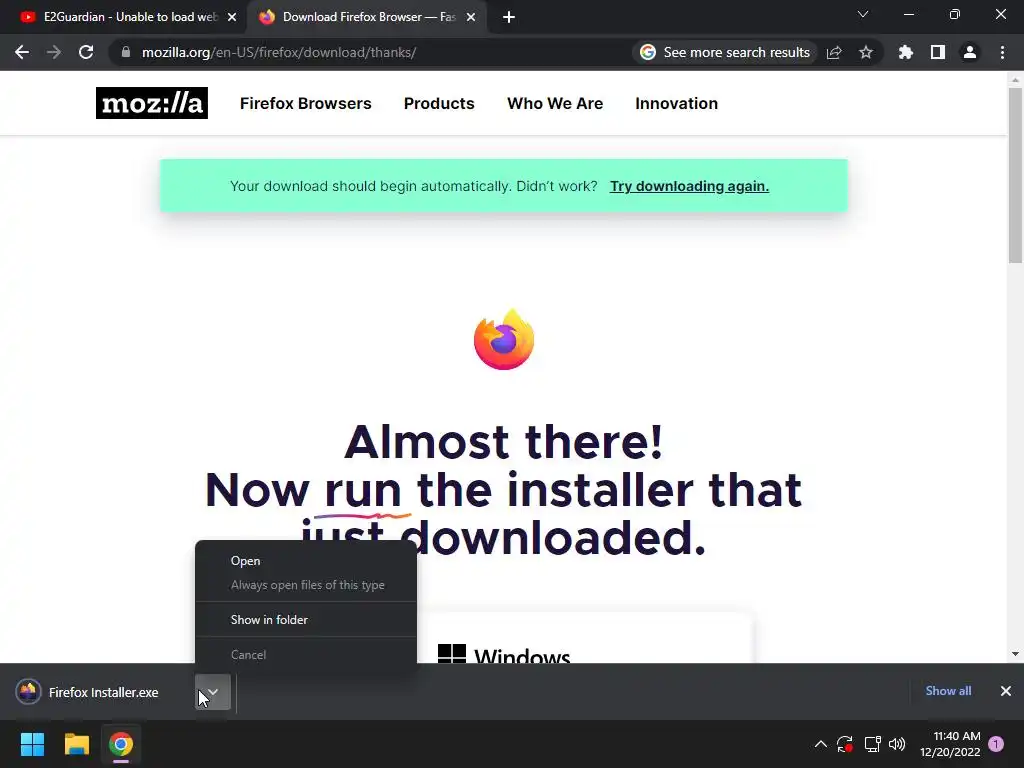Image resolution: width=1024 pixels, height=768 pixels.
Task: Open the tab search chevron
Action: 863,14
